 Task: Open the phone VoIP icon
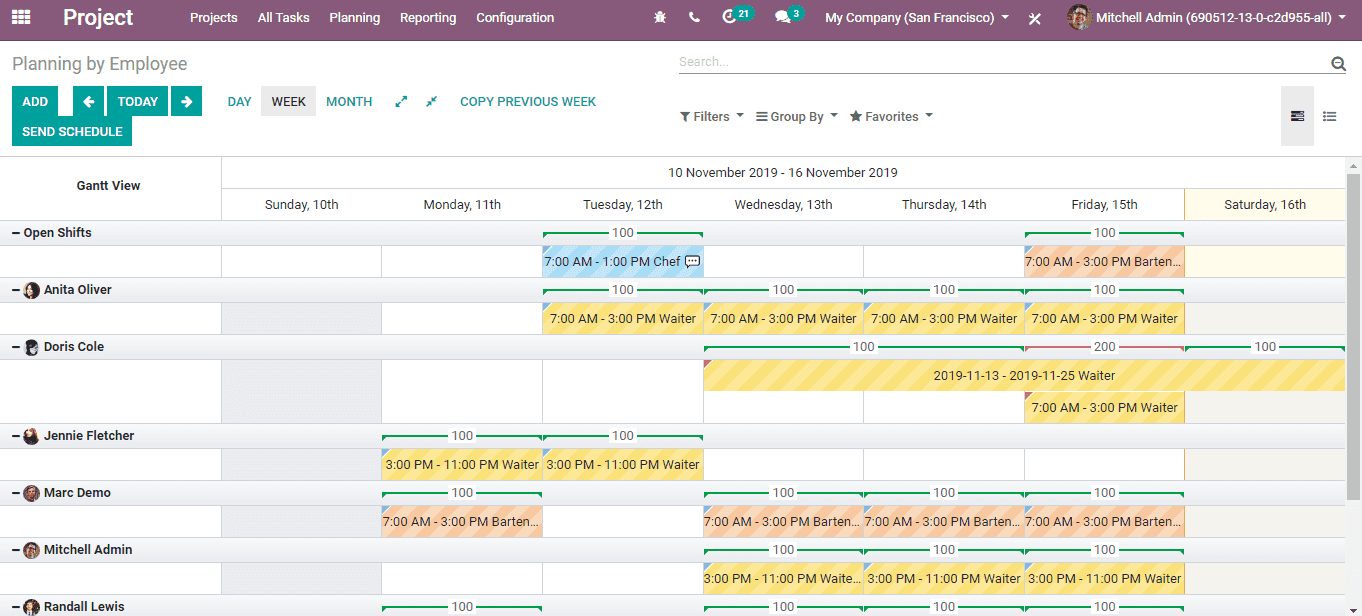pos(694,18)
